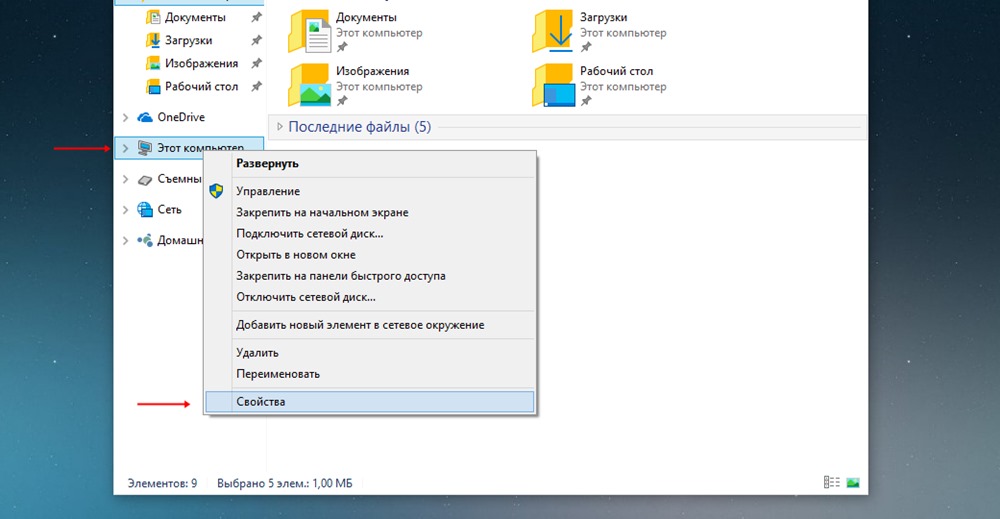The image size is (1000, 519).
Task: Unpin Рабочий стол via sidebar pin icon
Action: click(256, 86)
